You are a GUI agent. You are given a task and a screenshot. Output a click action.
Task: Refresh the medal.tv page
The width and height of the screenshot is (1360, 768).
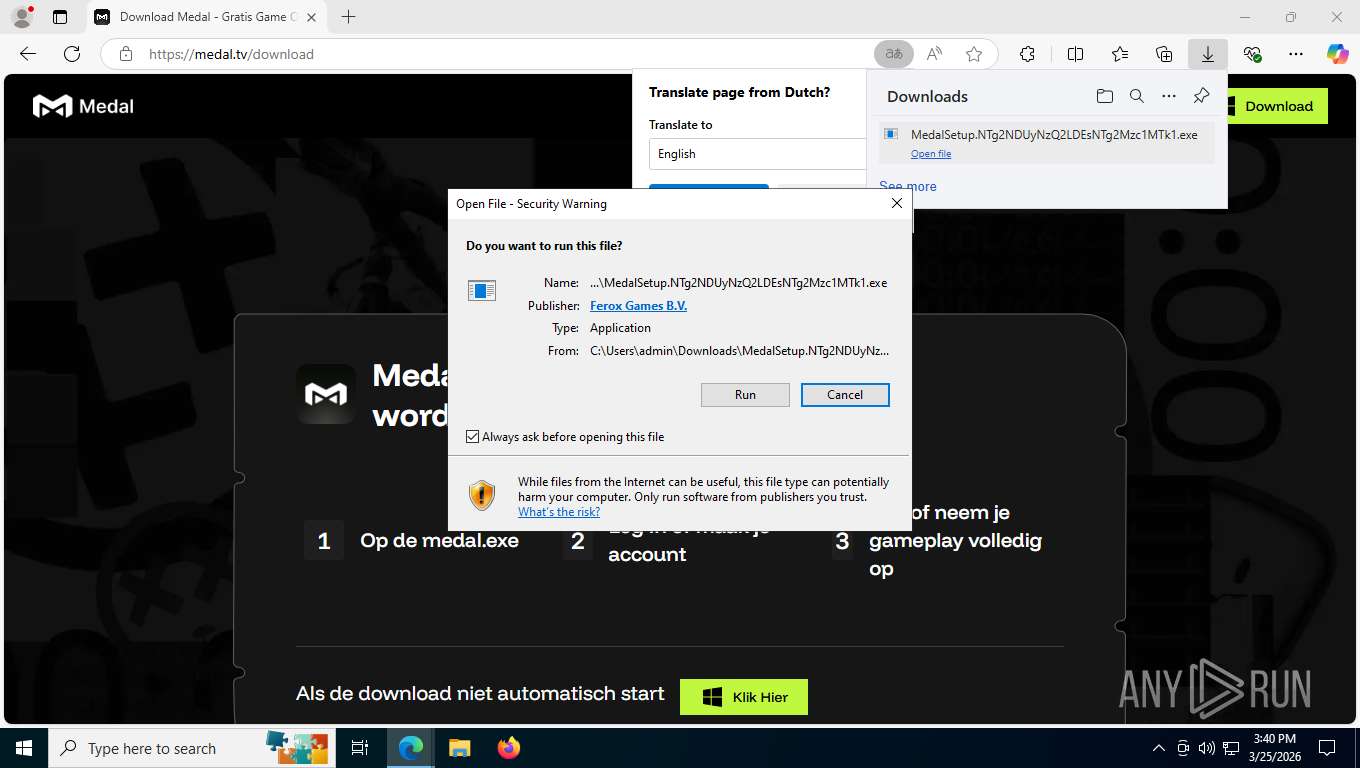tap(72, 54)
